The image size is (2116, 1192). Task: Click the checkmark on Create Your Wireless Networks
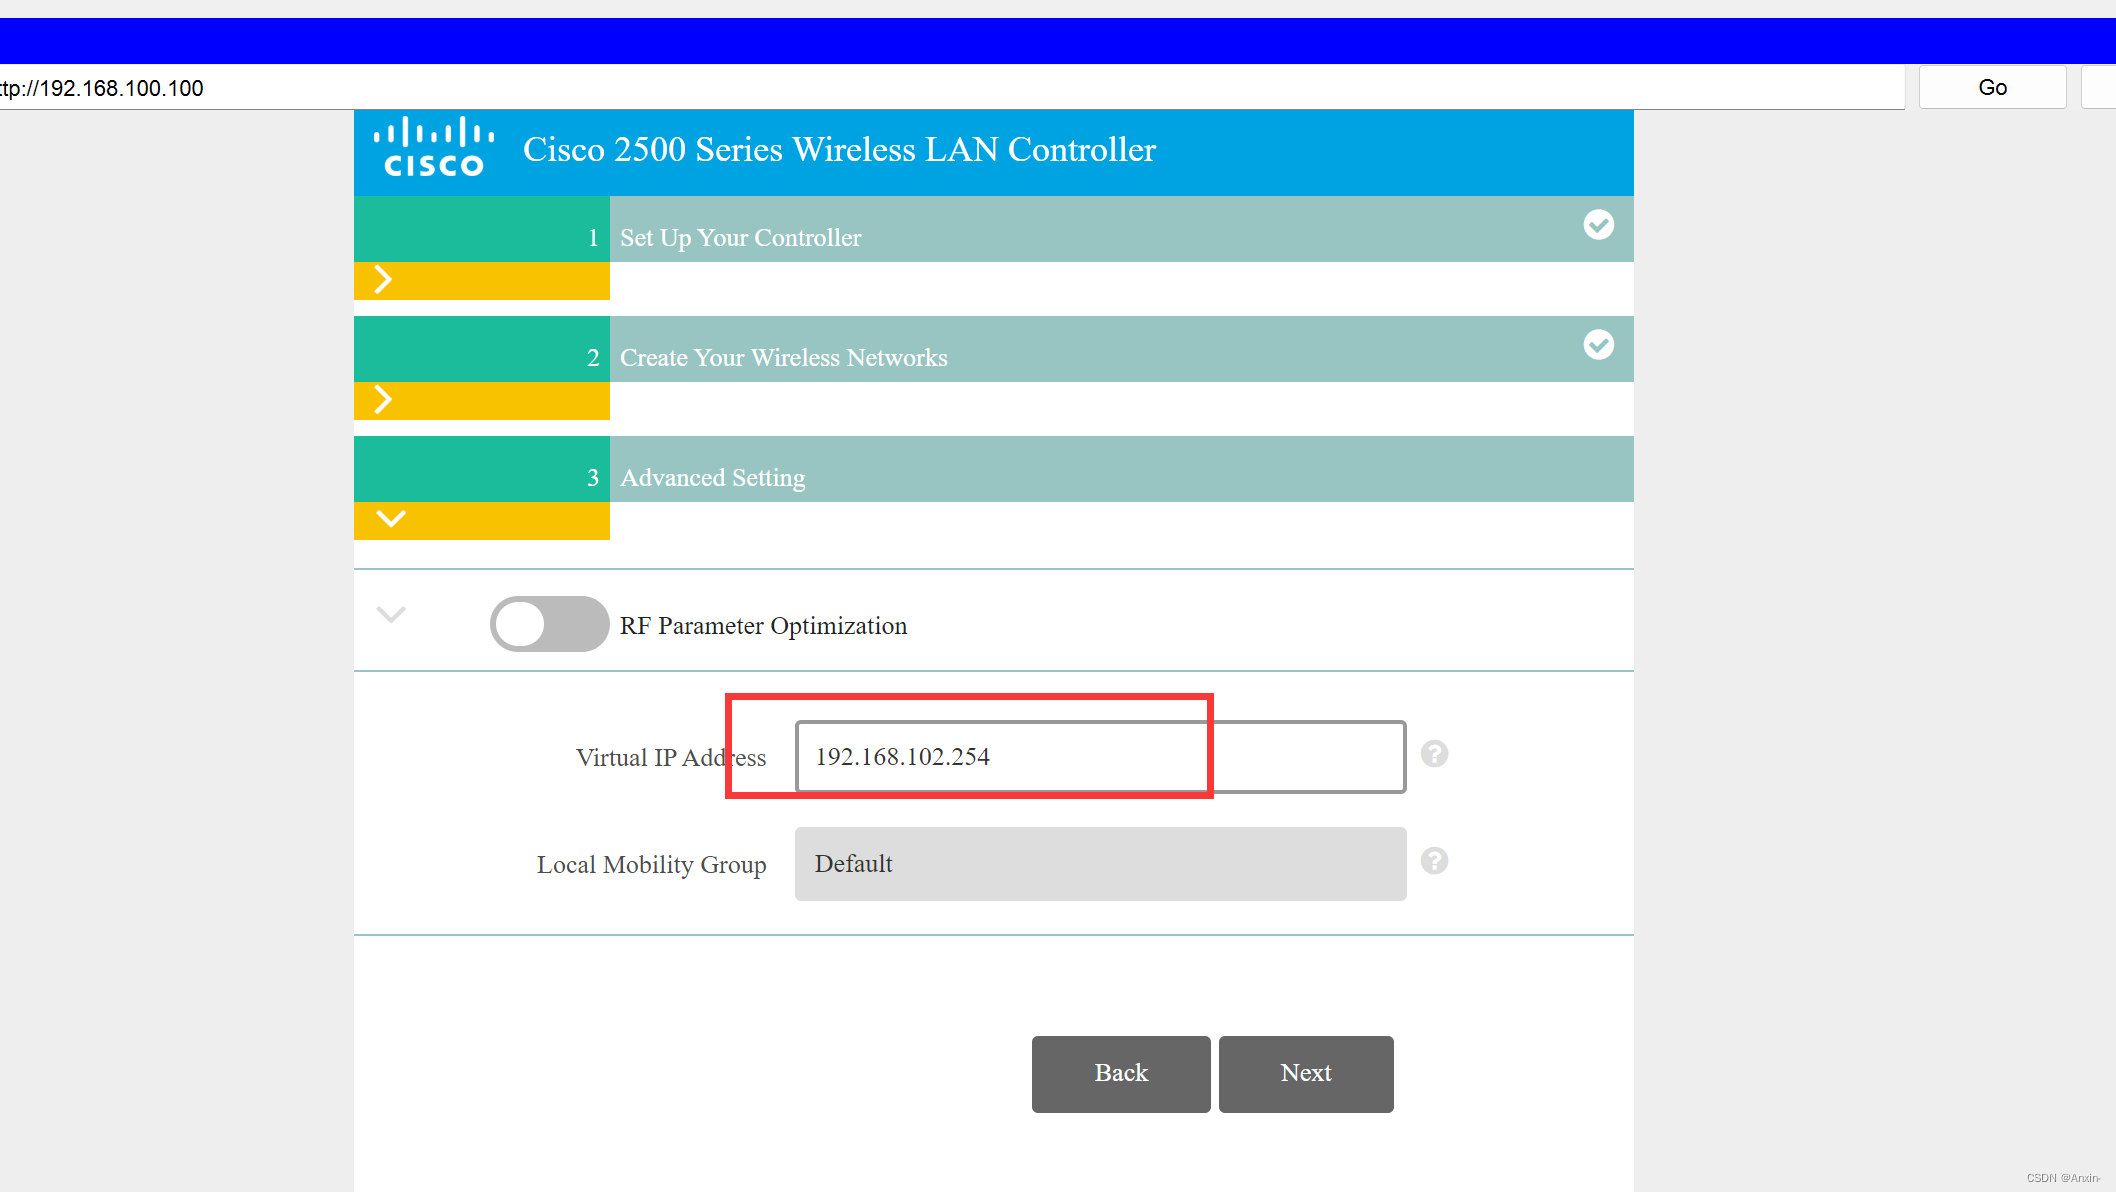tap(1598, 345)
